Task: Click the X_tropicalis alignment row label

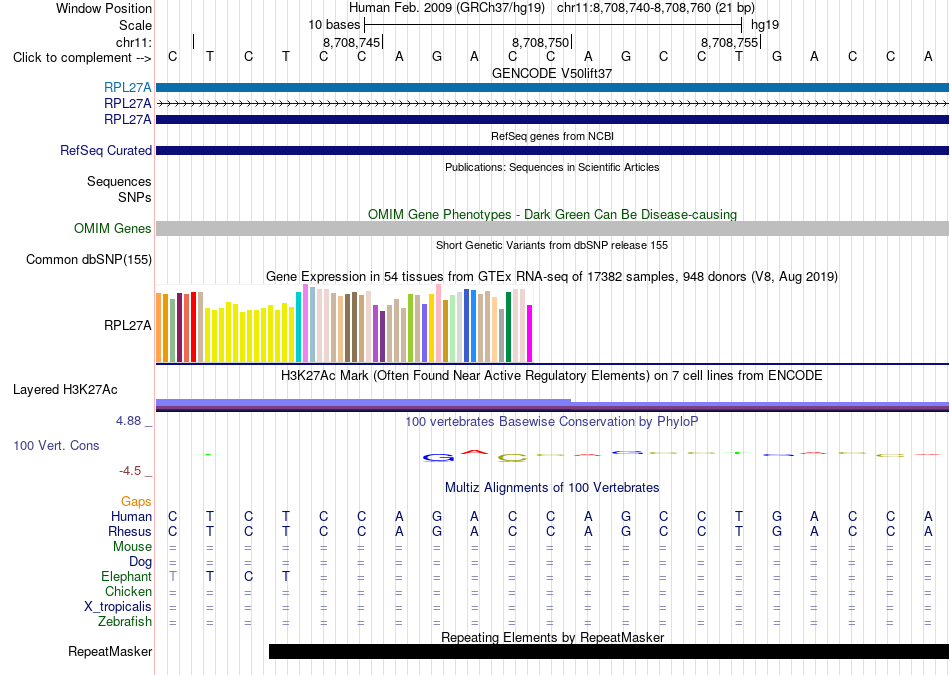Action: (118, 607)
